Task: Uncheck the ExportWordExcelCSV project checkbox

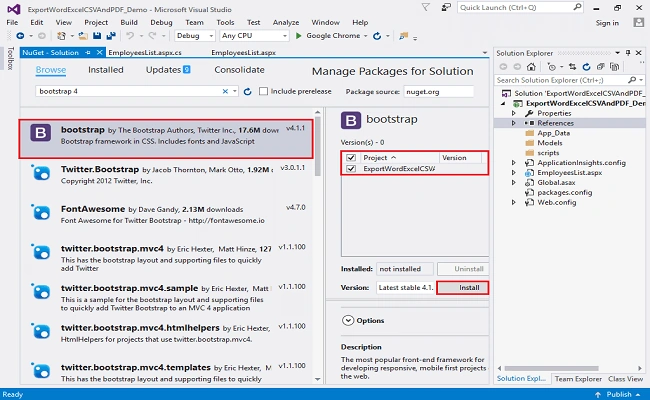Action: pyautogui.click(x=351, y=169)
